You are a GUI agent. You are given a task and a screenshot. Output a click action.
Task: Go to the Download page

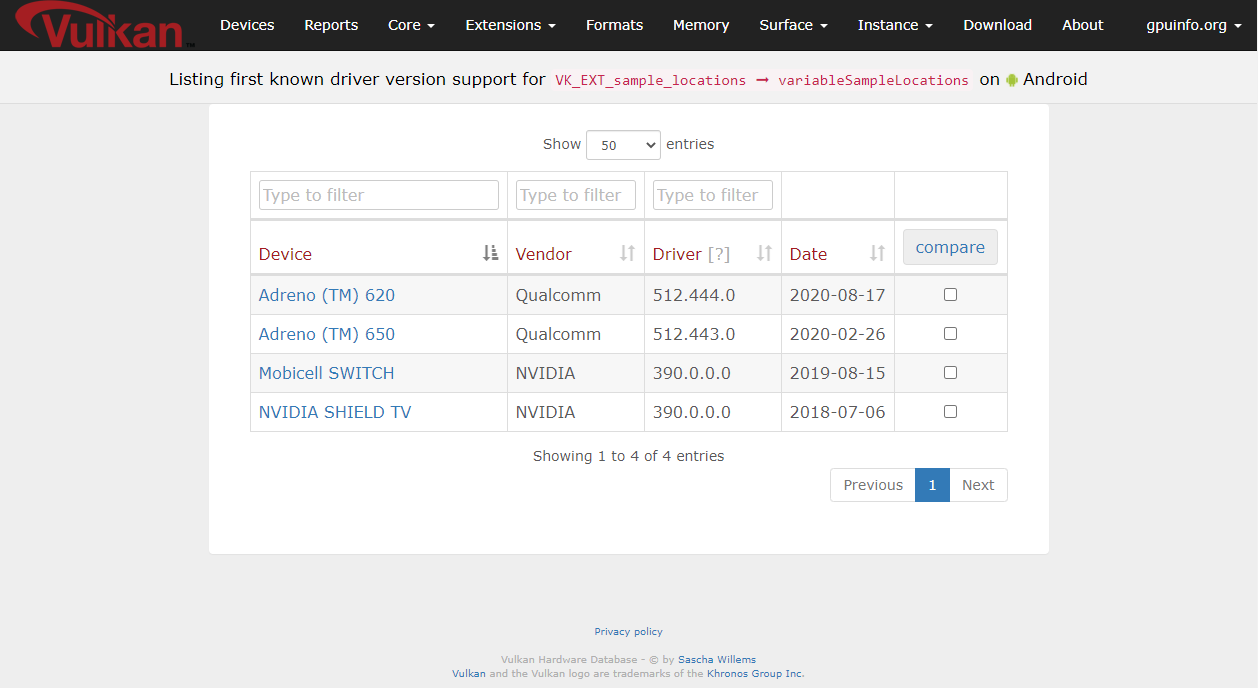997,25
